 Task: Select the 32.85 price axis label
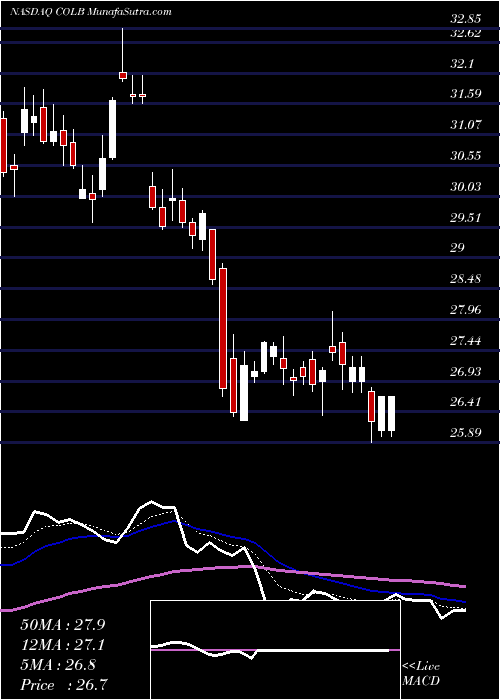[x=466, y=19]
